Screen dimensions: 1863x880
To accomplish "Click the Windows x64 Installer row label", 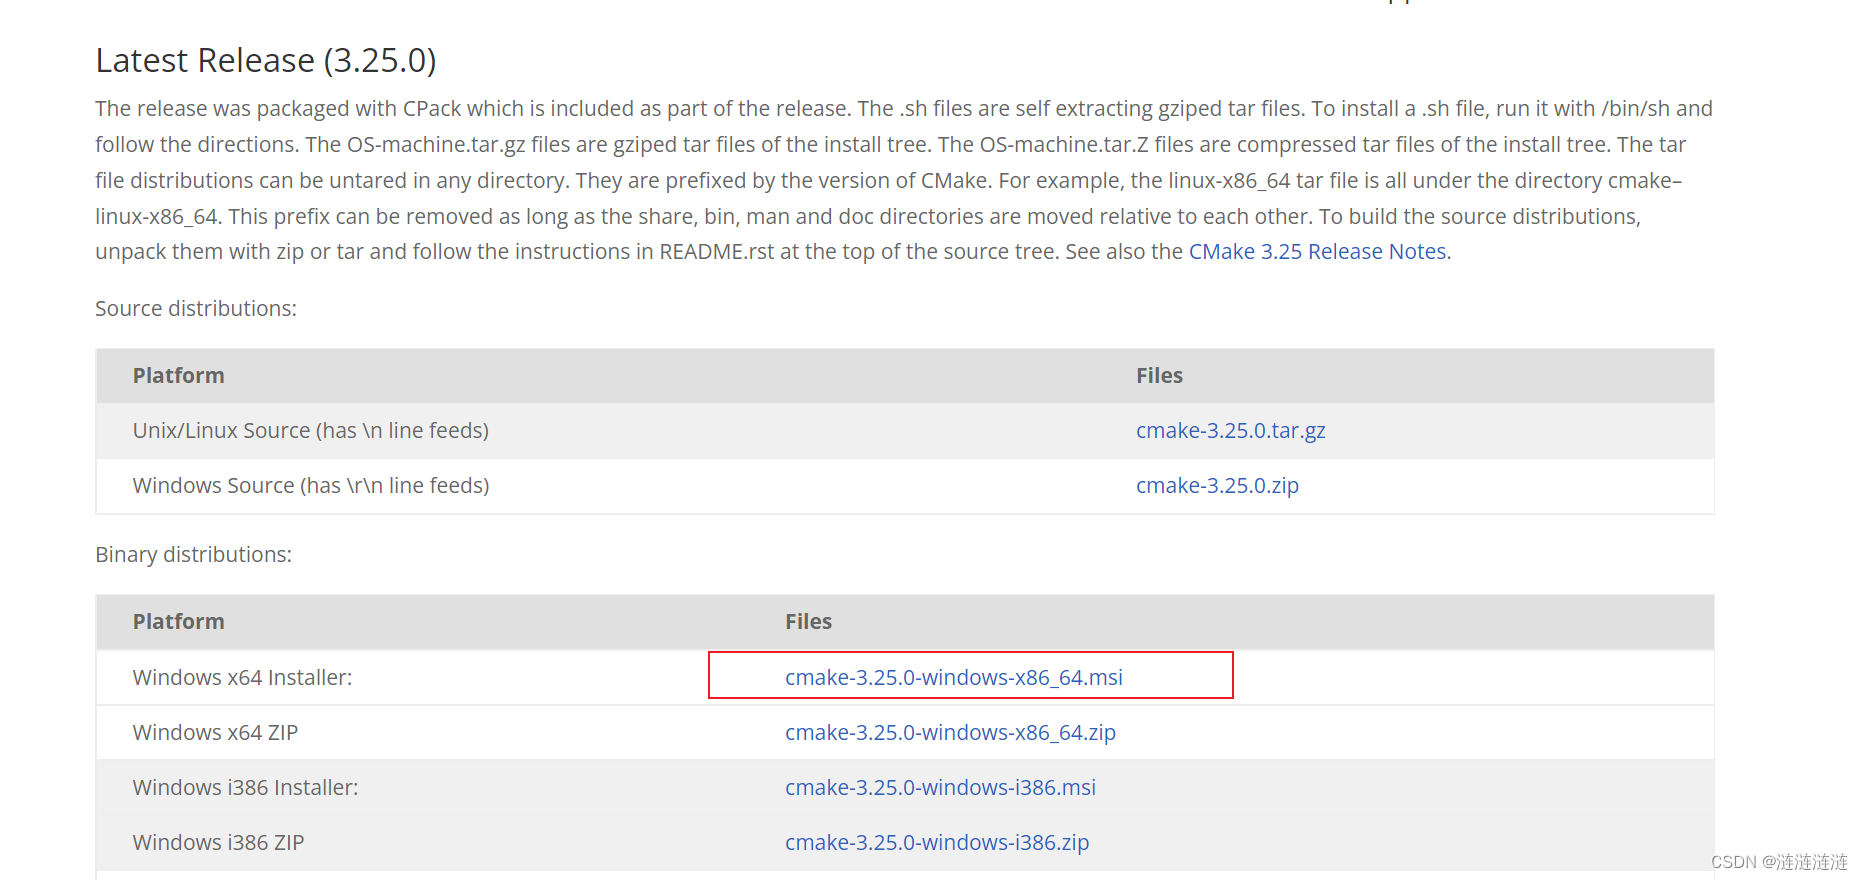I will [242, 678].
